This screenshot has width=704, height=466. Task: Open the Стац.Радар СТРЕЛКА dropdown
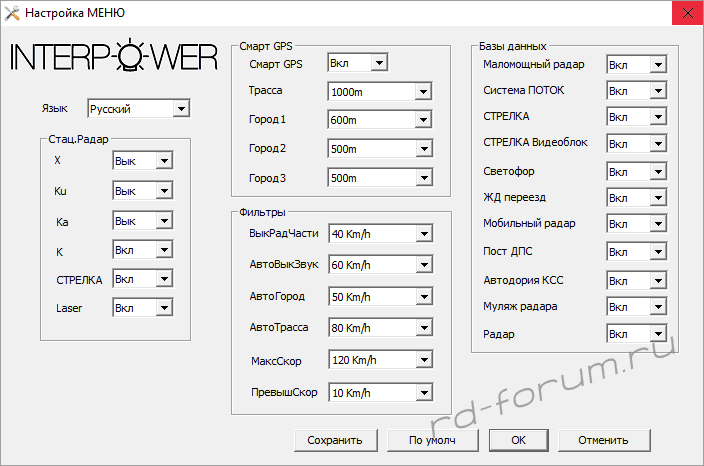pyautogui.click(x=143, y=279)
